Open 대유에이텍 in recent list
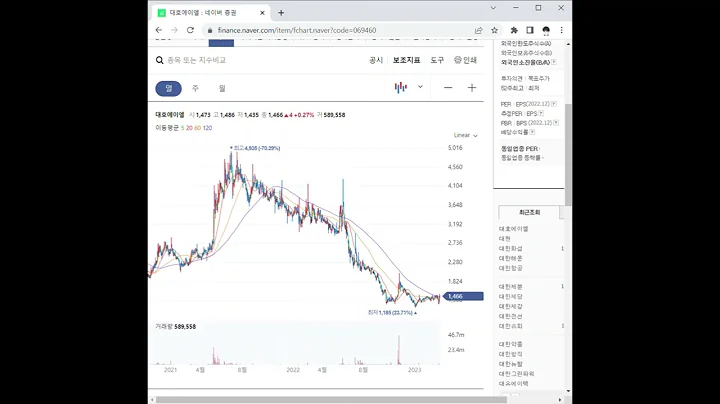Viewport: 720px width, 404px height. (513, 383)
